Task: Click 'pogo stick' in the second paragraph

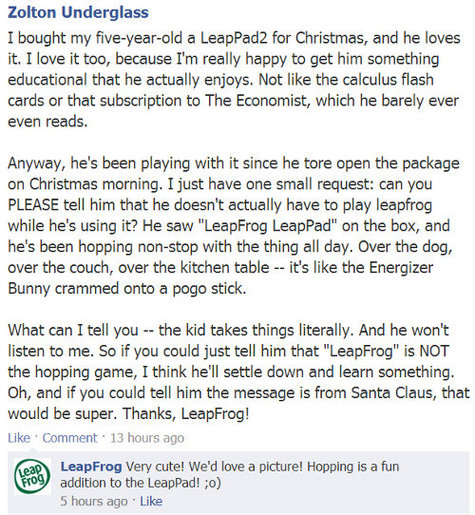Action: (x=209, y=289)
